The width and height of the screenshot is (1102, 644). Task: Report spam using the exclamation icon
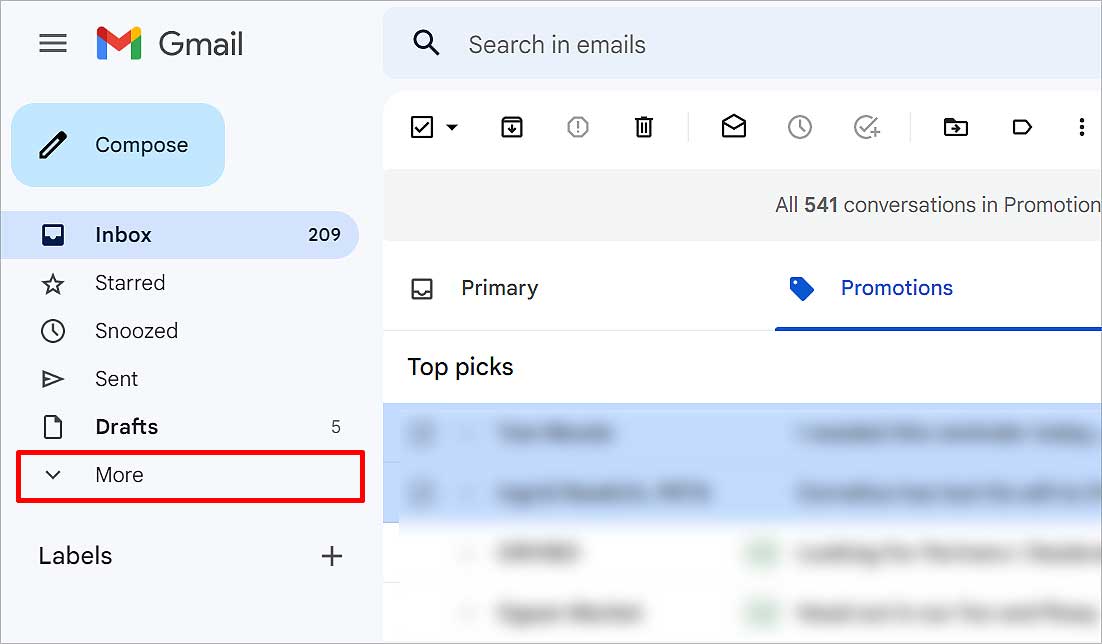click(x=578, y=127)
